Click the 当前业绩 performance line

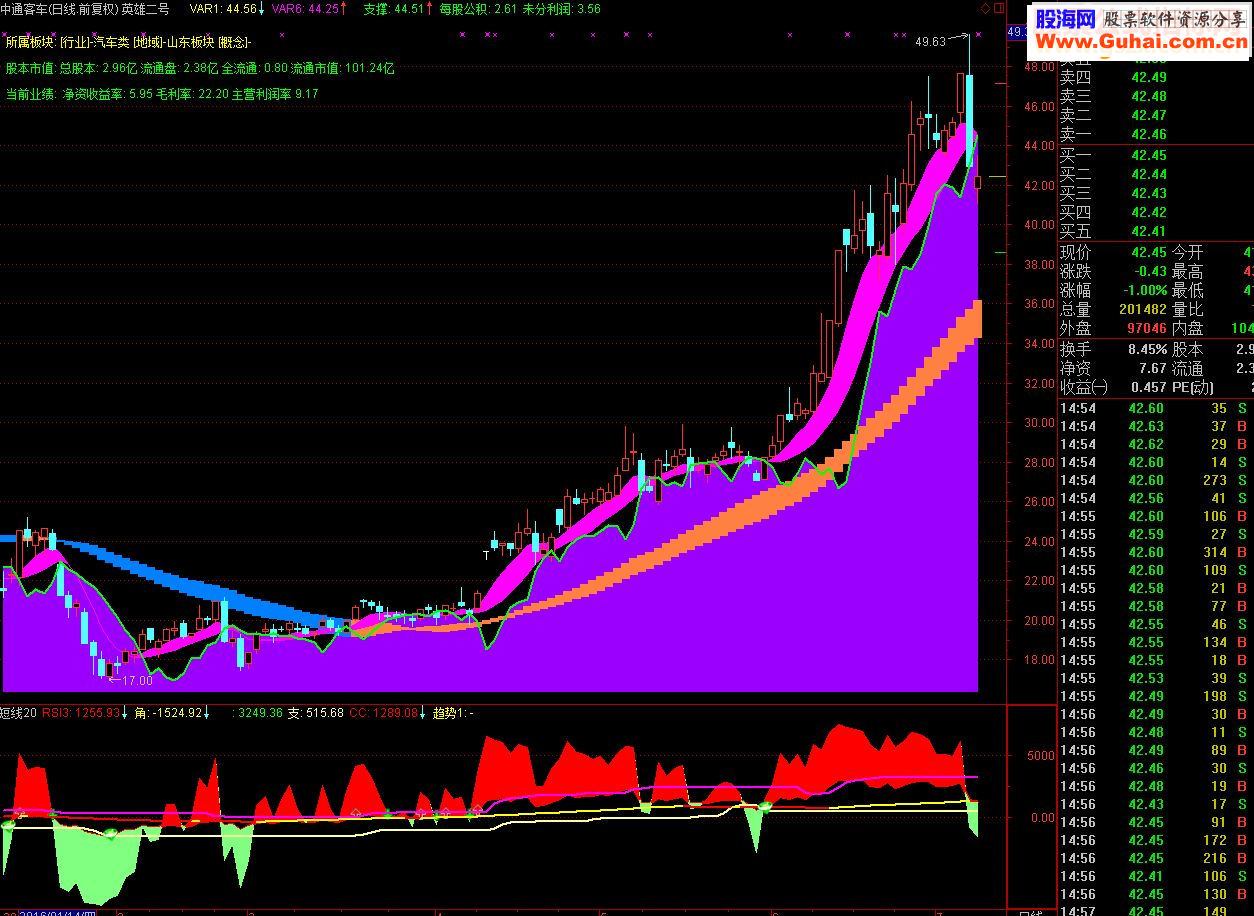(x=162, y=94)
